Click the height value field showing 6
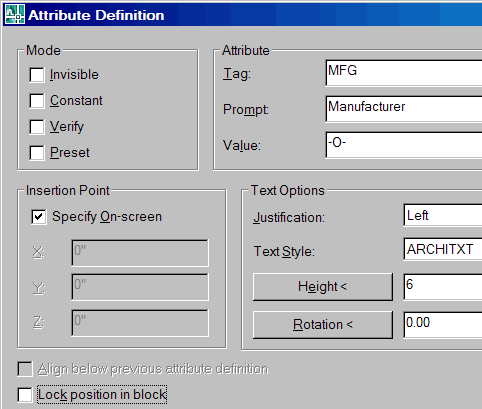The width and height of the screenshot is (482, 409). pos(443,287)
